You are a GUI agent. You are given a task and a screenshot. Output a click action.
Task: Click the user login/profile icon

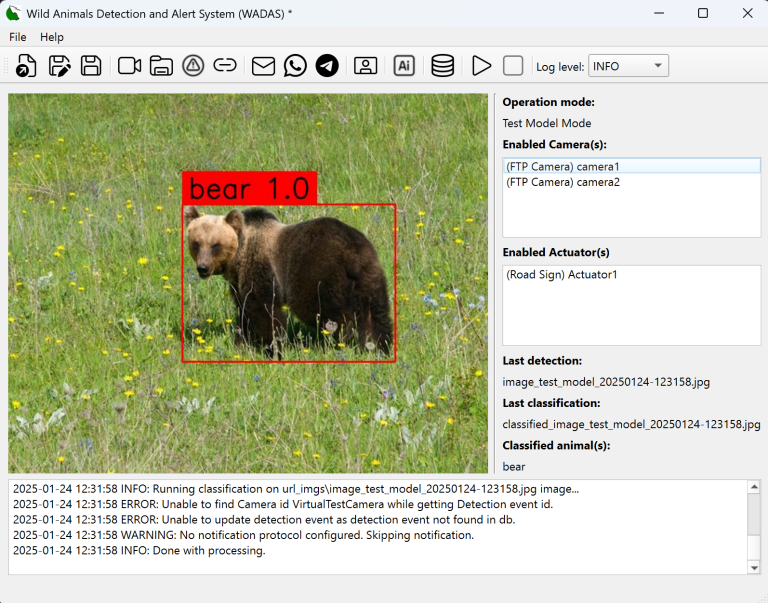click(366, 66)
